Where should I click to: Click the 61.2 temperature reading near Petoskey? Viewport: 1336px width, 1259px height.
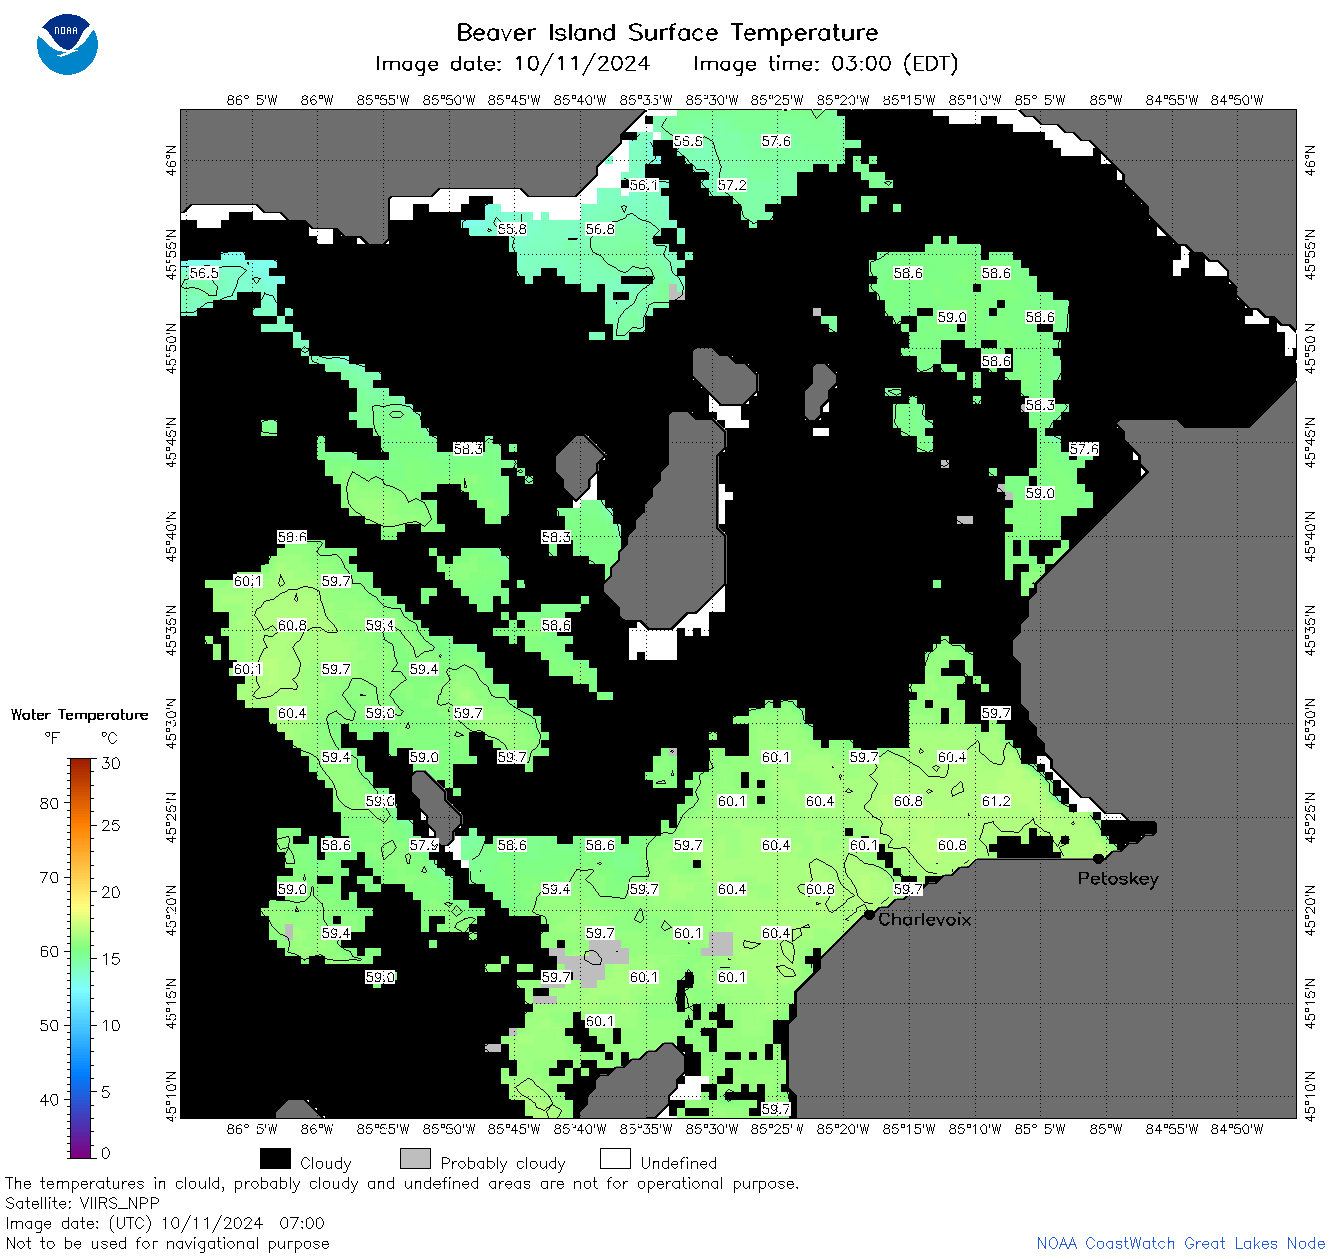(x=996, y=801)
